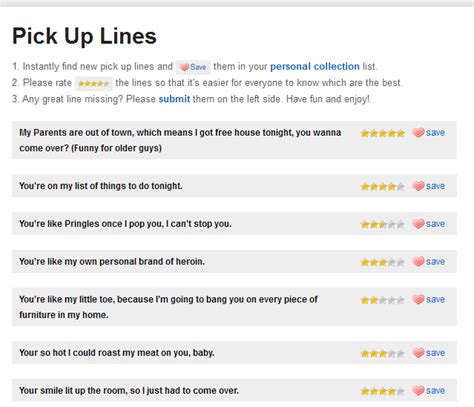Screen dimensions: 474x407
Task: Rate 'list of things to do tonight' stars
Action: pyautogui.click(x=383, y=187)
